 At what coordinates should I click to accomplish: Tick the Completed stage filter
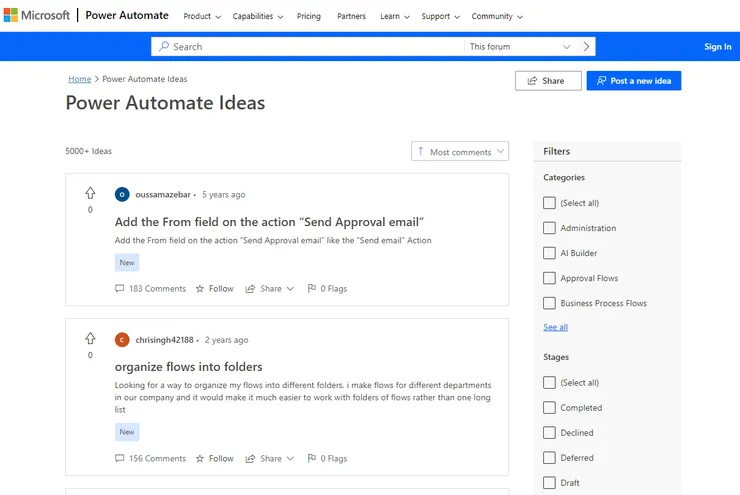[549, 408]
